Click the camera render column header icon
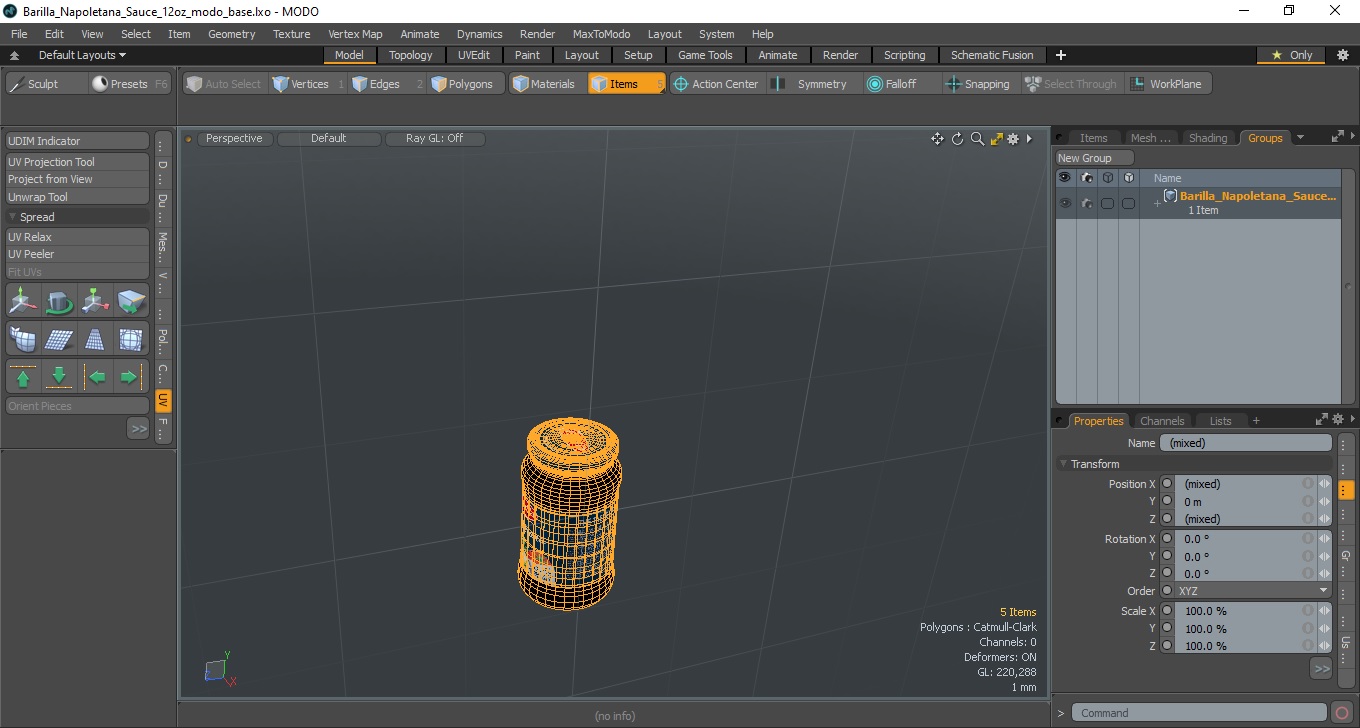This screenshot has height=728, width=1360. [x=1086, y=177]
